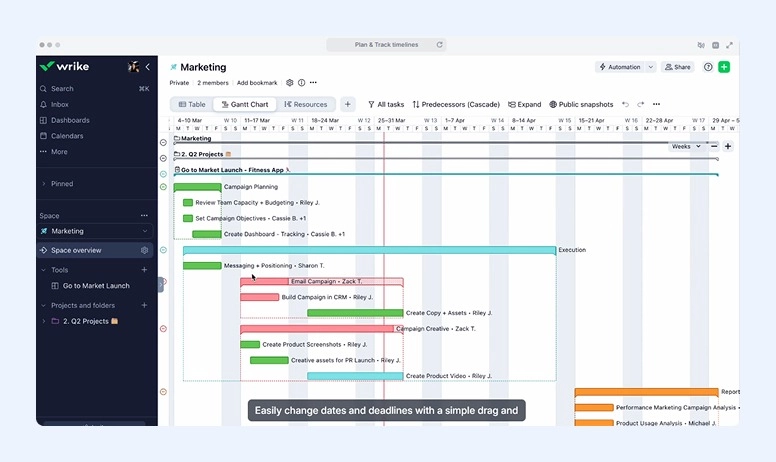The image size is (776, 462).
Task: Redo the last change
Action: pos(640,104)
